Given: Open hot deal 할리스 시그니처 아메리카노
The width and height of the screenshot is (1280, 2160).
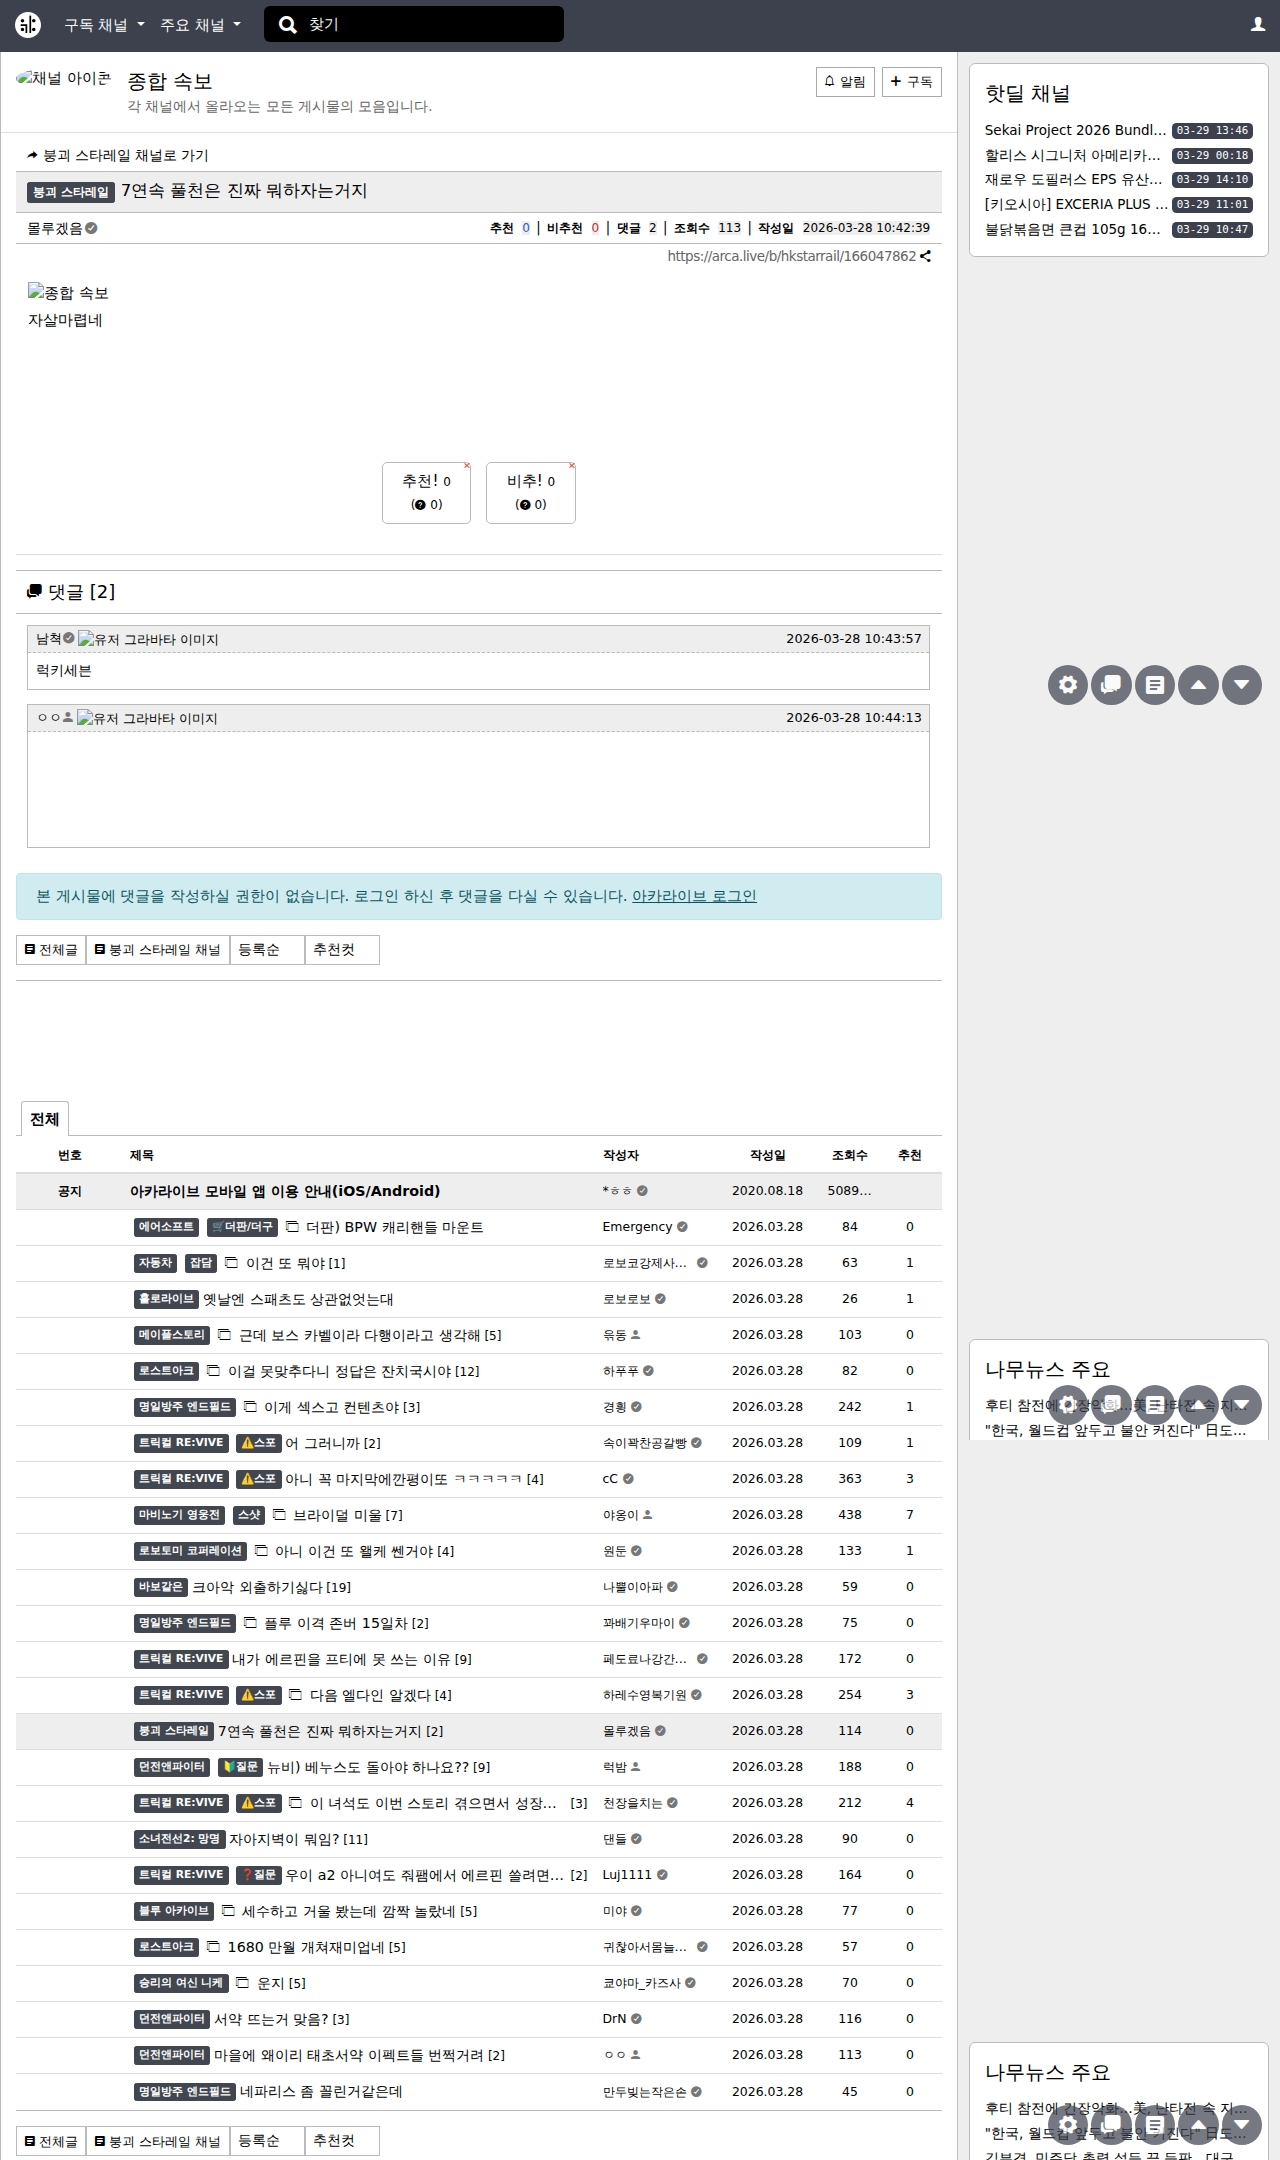Looking at the screenshot, I should pos(1072,155).
